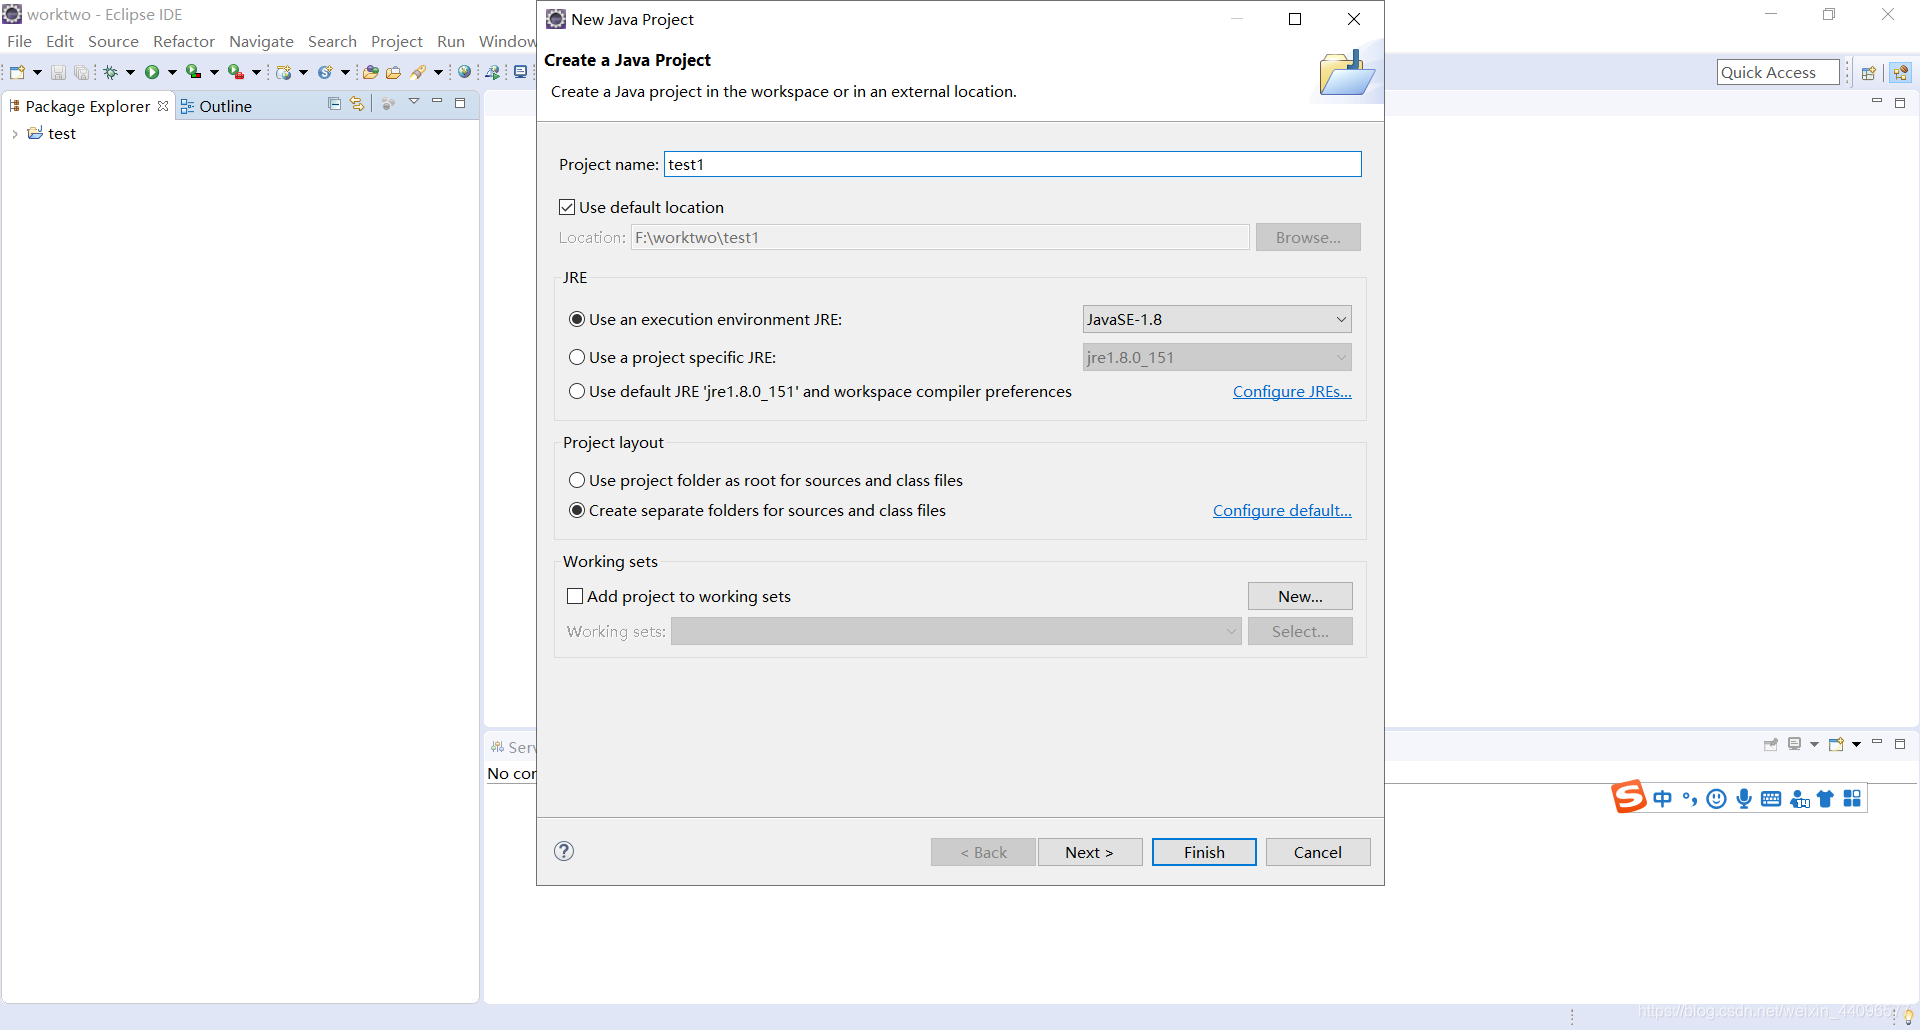
Task: Click the Sogou input method logo
Action: coord(1628,797)
